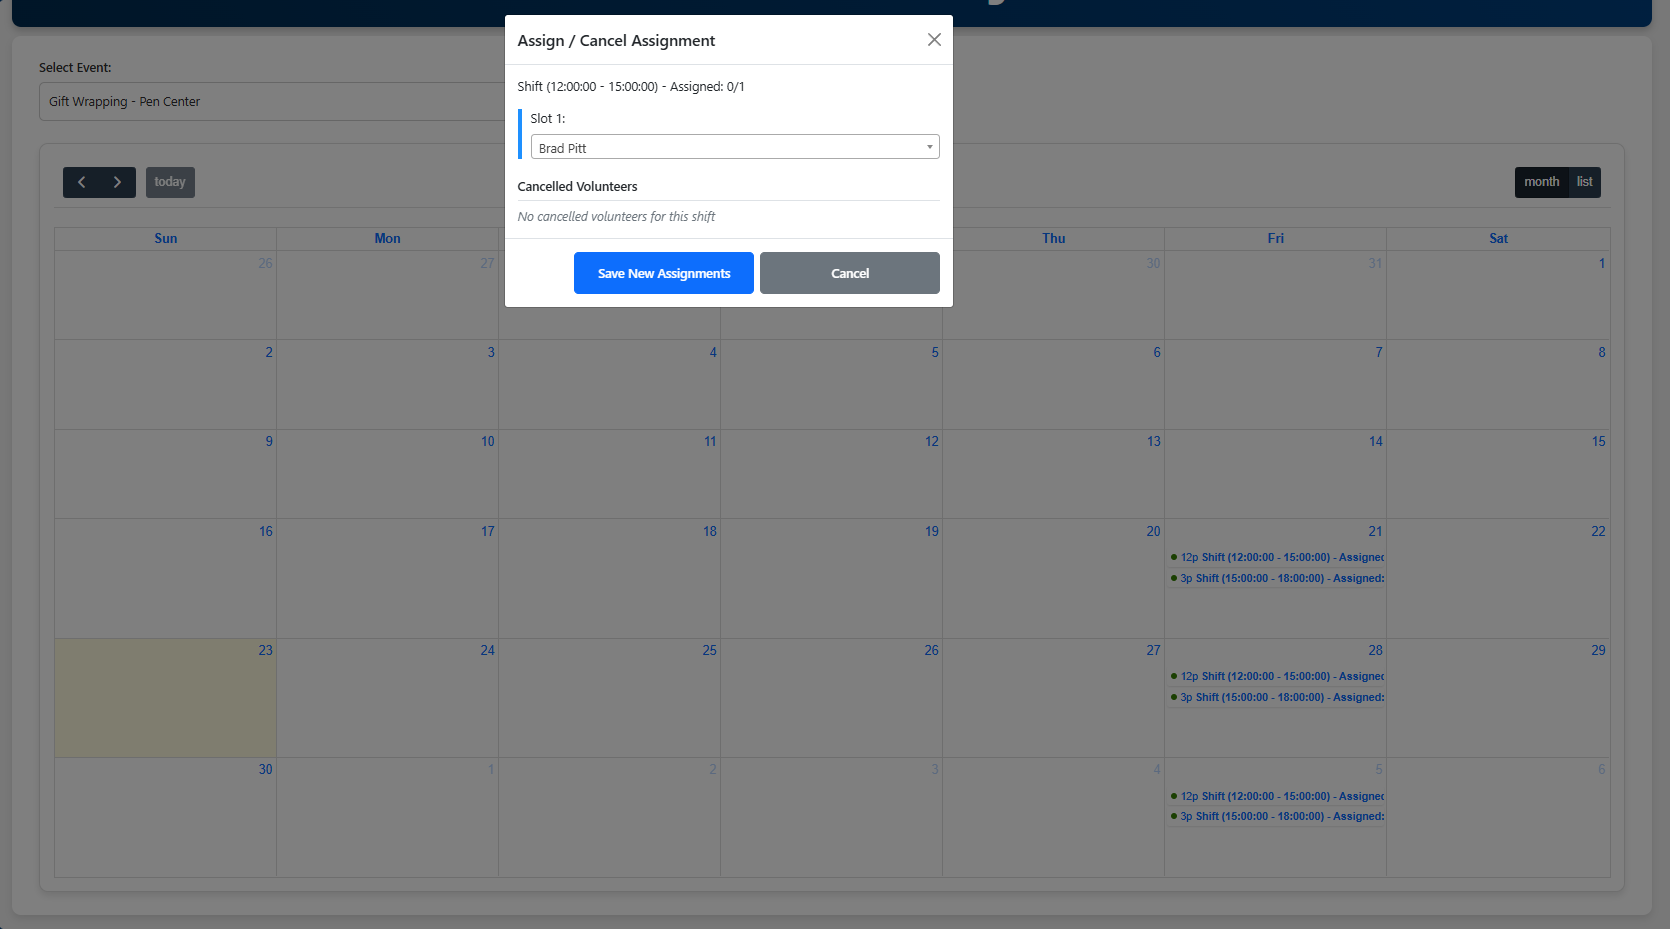Jump to today's date using the today button
This screenshot has height=929, width=1670.
click(170, 182)
